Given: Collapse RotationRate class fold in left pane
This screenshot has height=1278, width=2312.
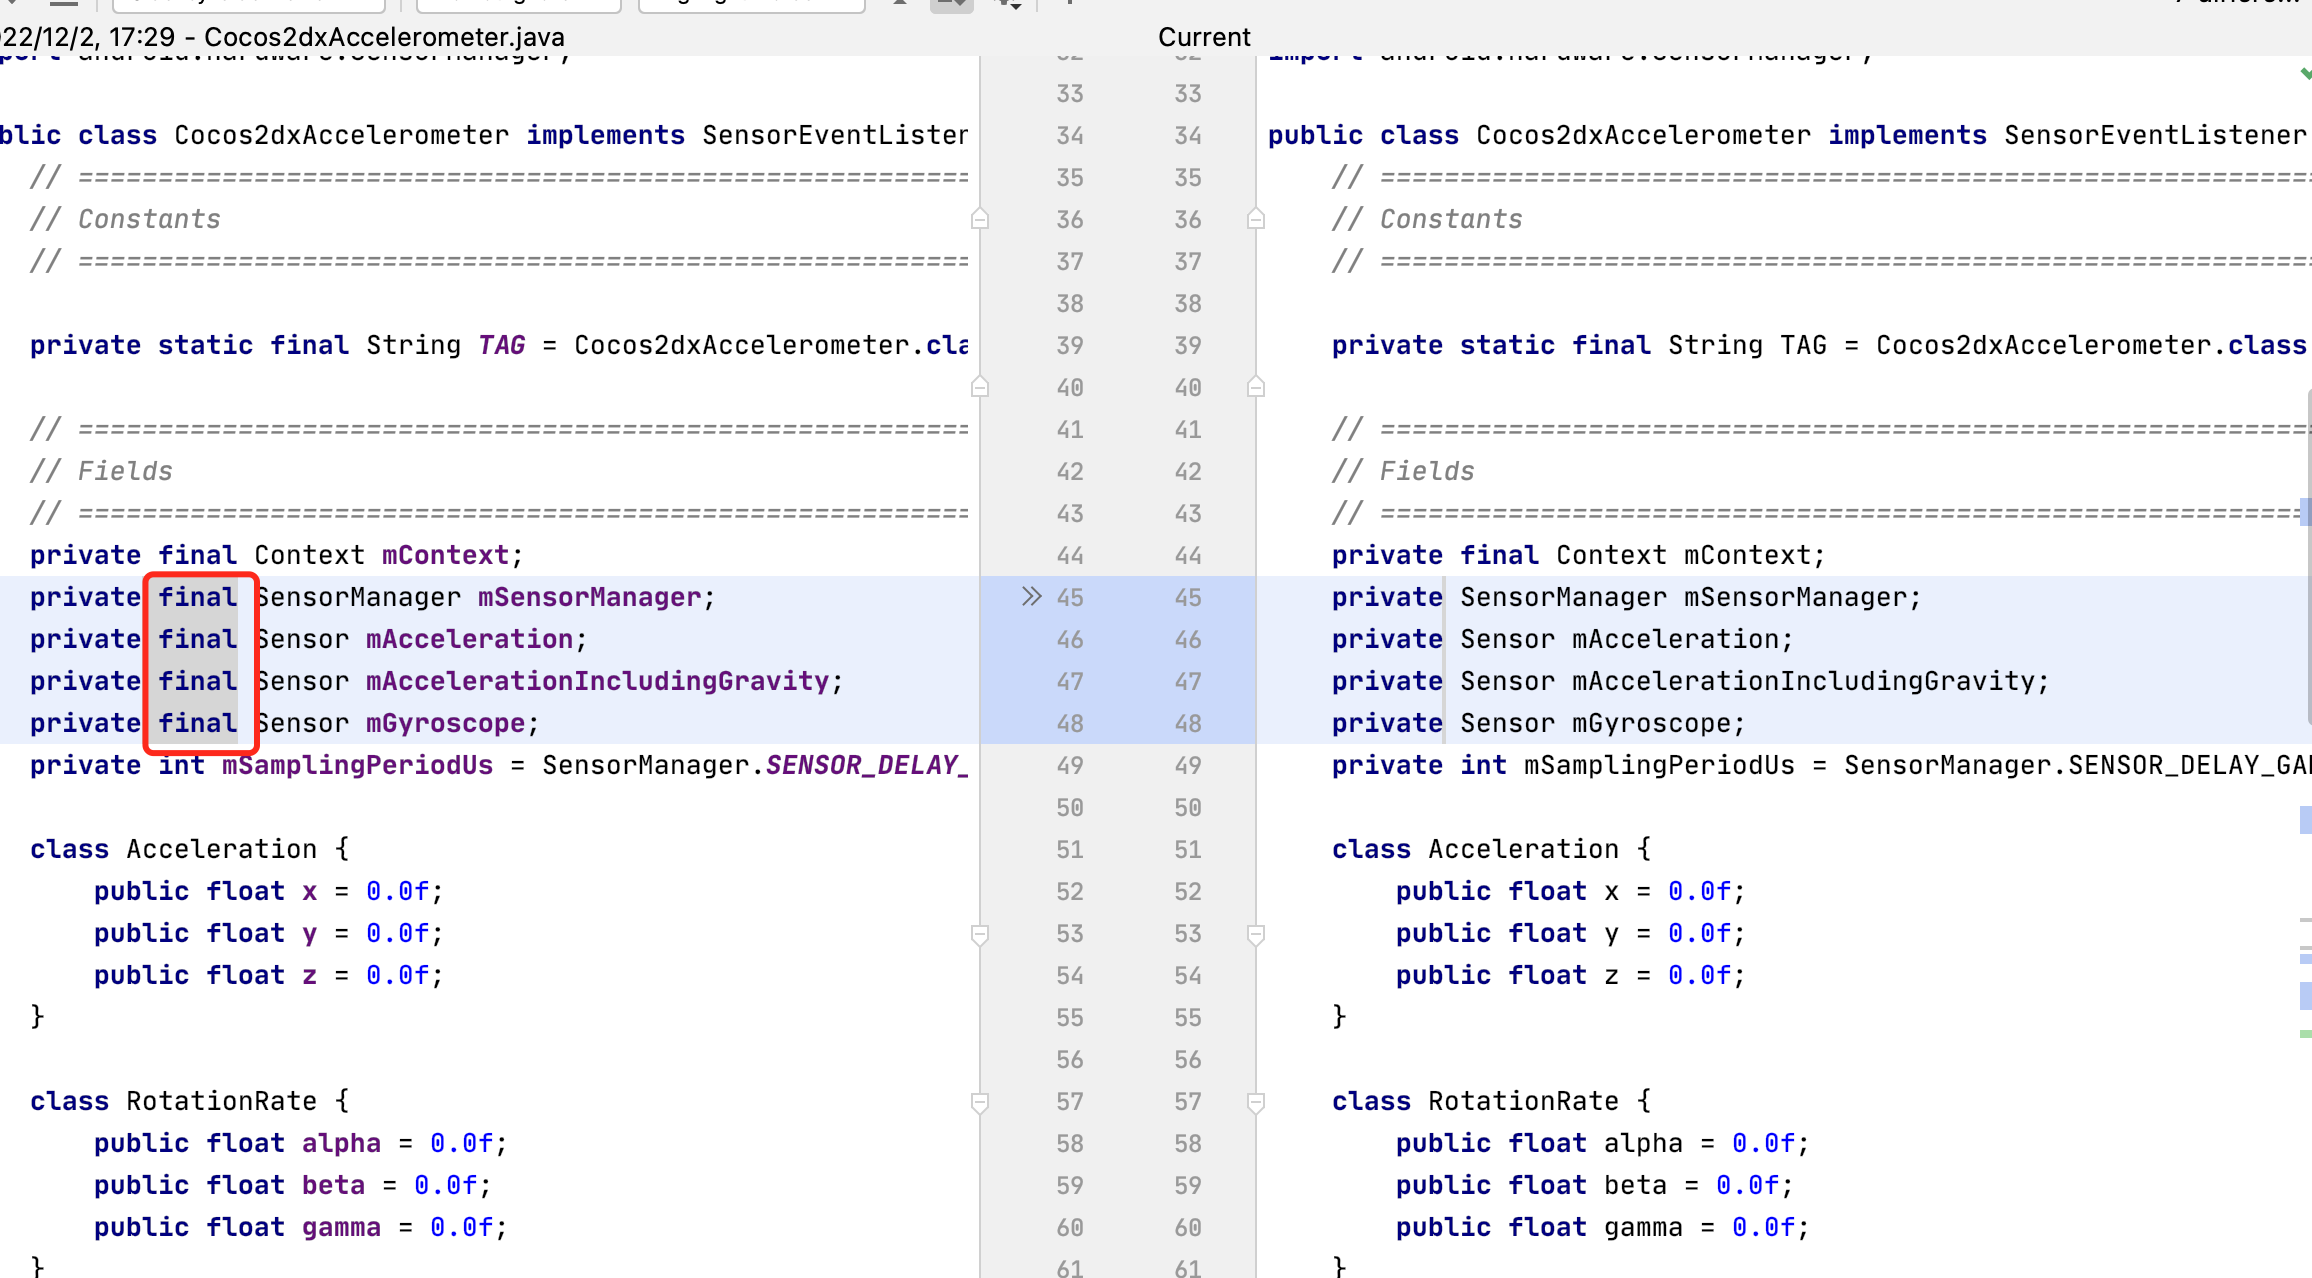Looking at the screenshot, I should 980,1102.
